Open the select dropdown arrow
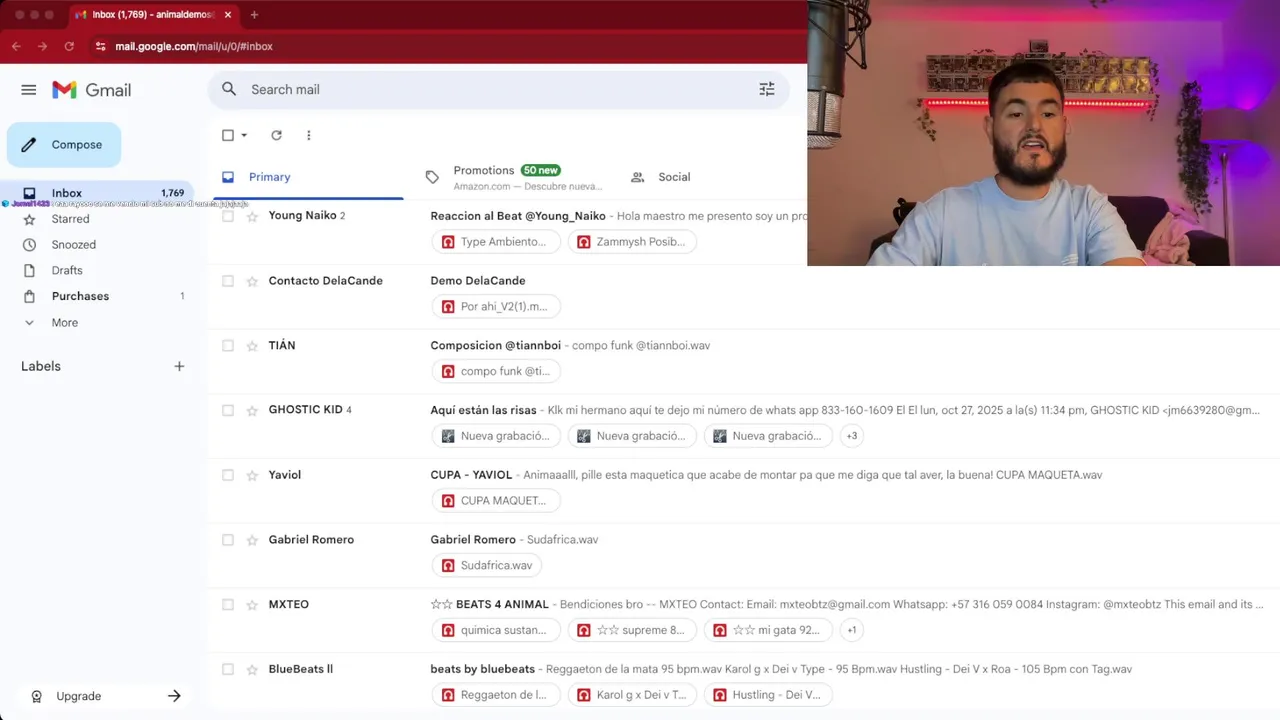Viewport: 1280px width, 720px height. (x=244, y=135)
